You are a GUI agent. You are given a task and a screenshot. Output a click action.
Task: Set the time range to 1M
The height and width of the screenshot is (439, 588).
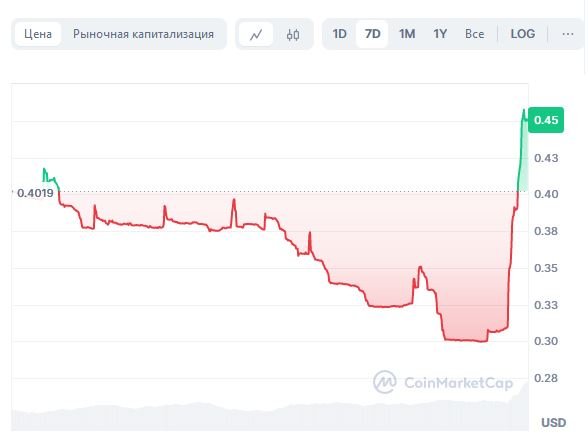point(407,34)
